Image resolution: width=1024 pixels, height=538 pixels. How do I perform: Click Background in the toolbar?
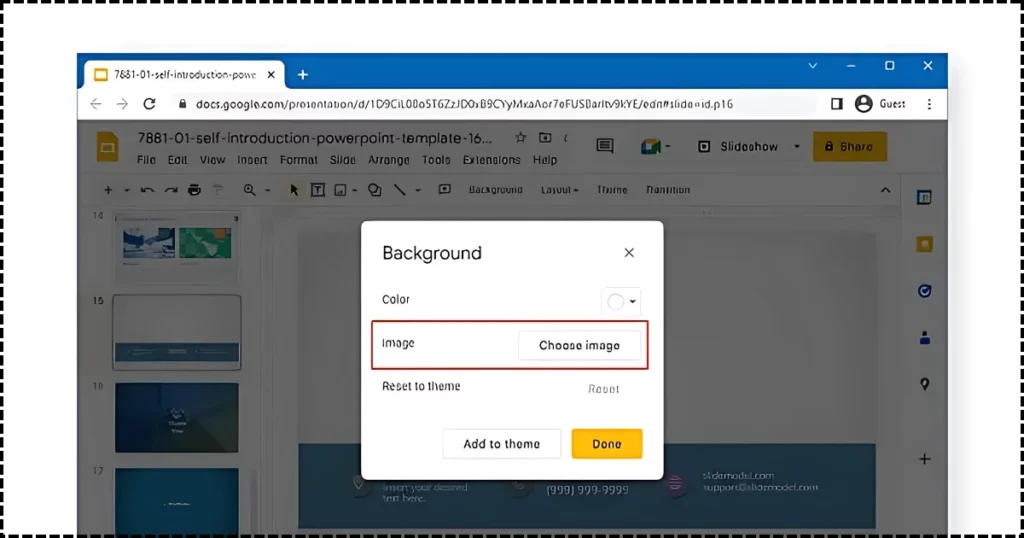(x=496, y=190)
